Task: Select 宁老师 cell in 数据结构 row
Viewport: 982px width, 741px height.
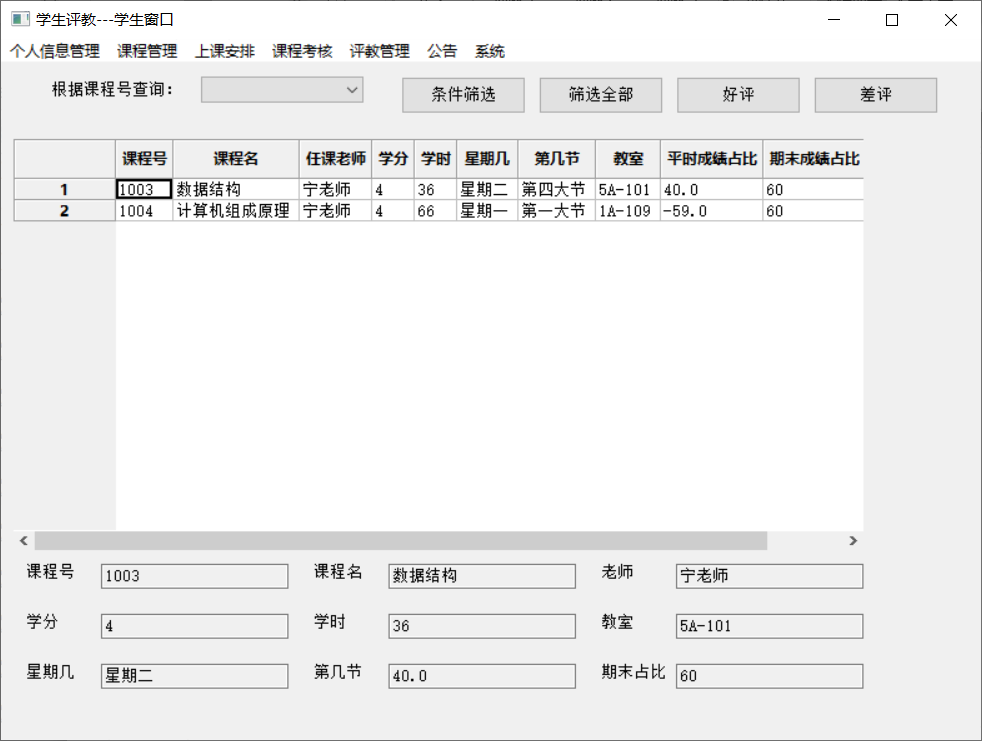Action: (x=336, y=189)
